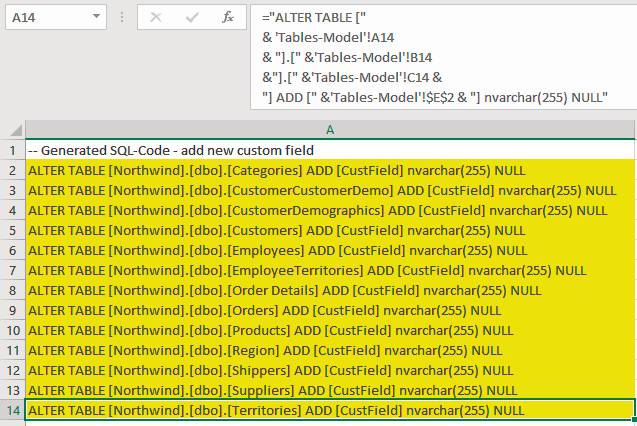Select row 1 header
This screenshot has width=637, height=426.
click(13, 150)
